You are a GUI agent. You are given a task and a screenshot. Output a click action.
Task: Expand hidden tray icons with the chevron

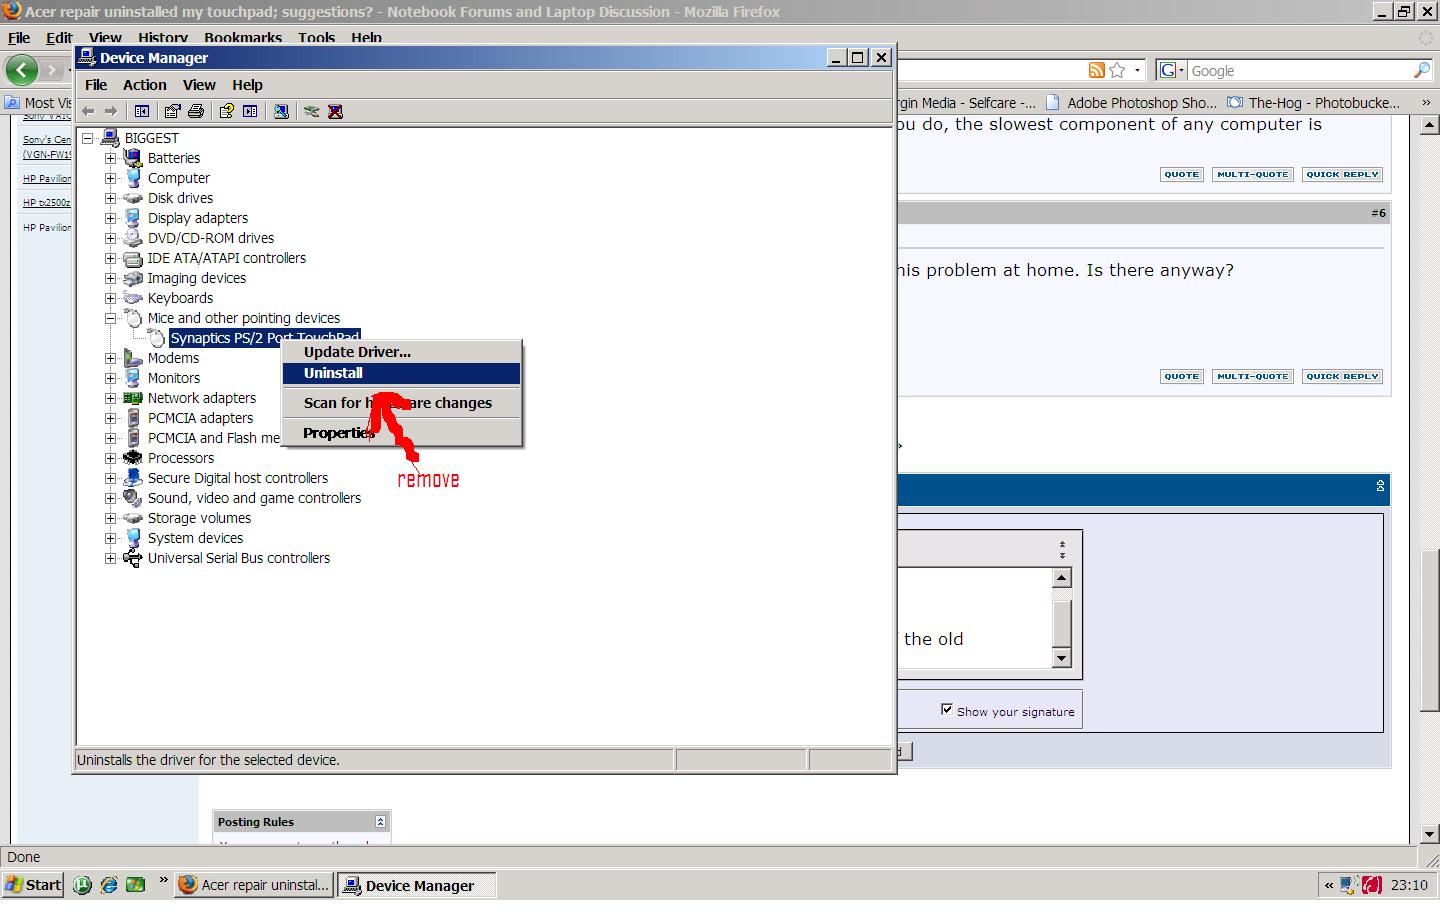click(1328, 885)
